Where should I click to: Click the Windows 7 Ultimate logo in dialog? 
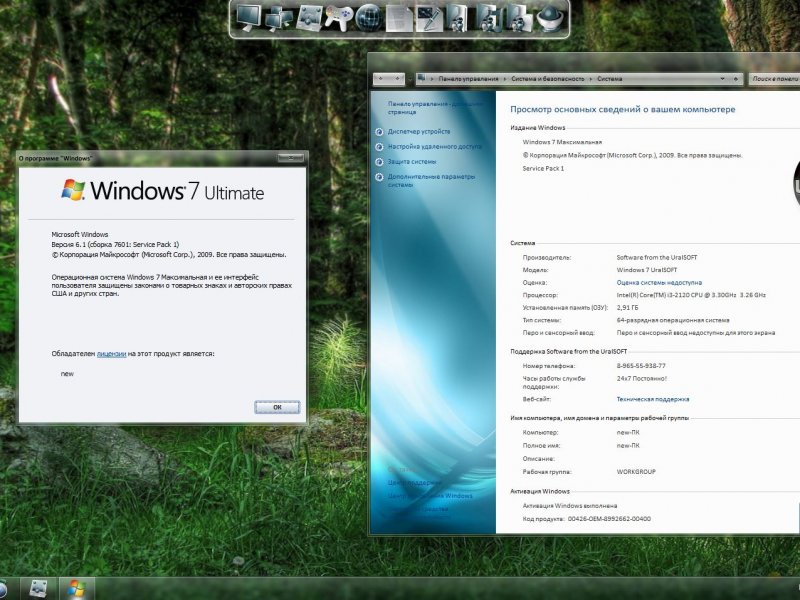click(162, 190)
